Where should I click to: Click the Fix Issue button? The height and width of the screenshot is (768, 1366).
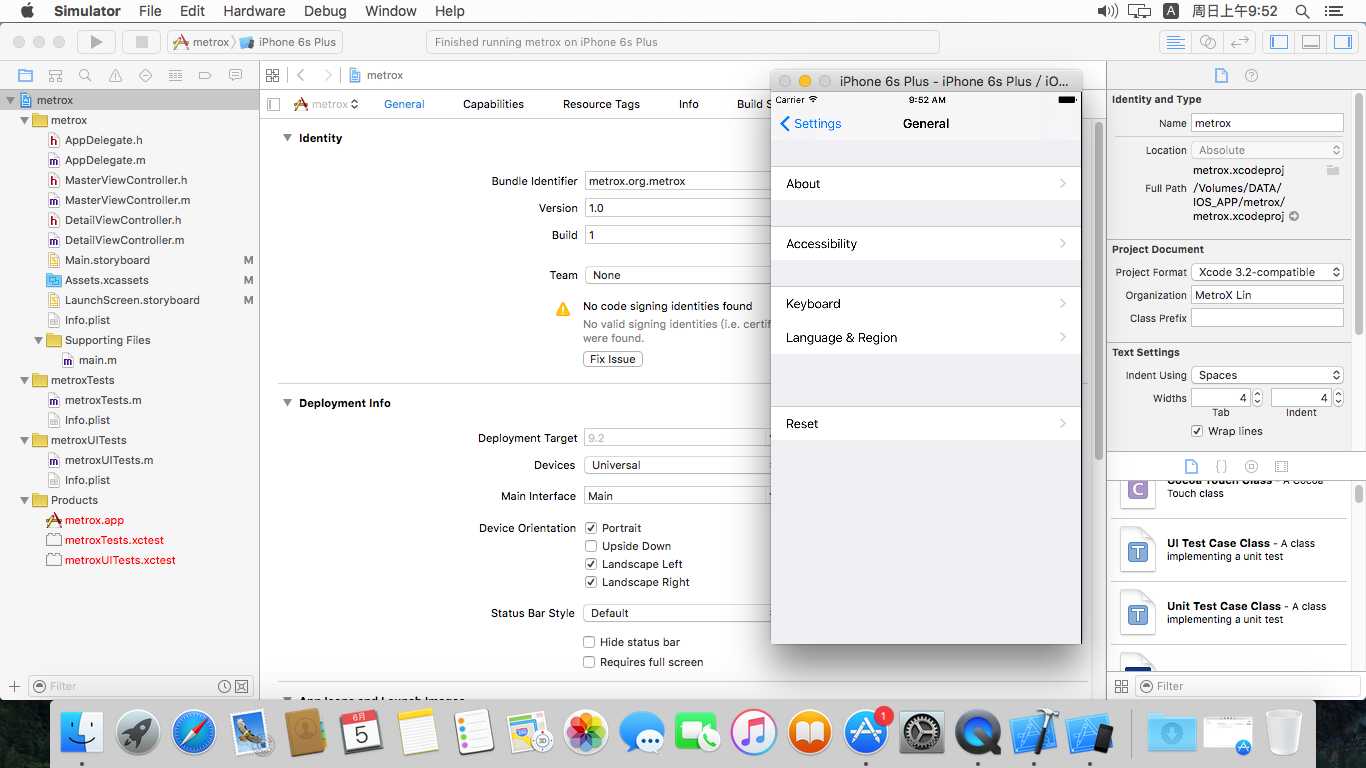pos(613,359)
